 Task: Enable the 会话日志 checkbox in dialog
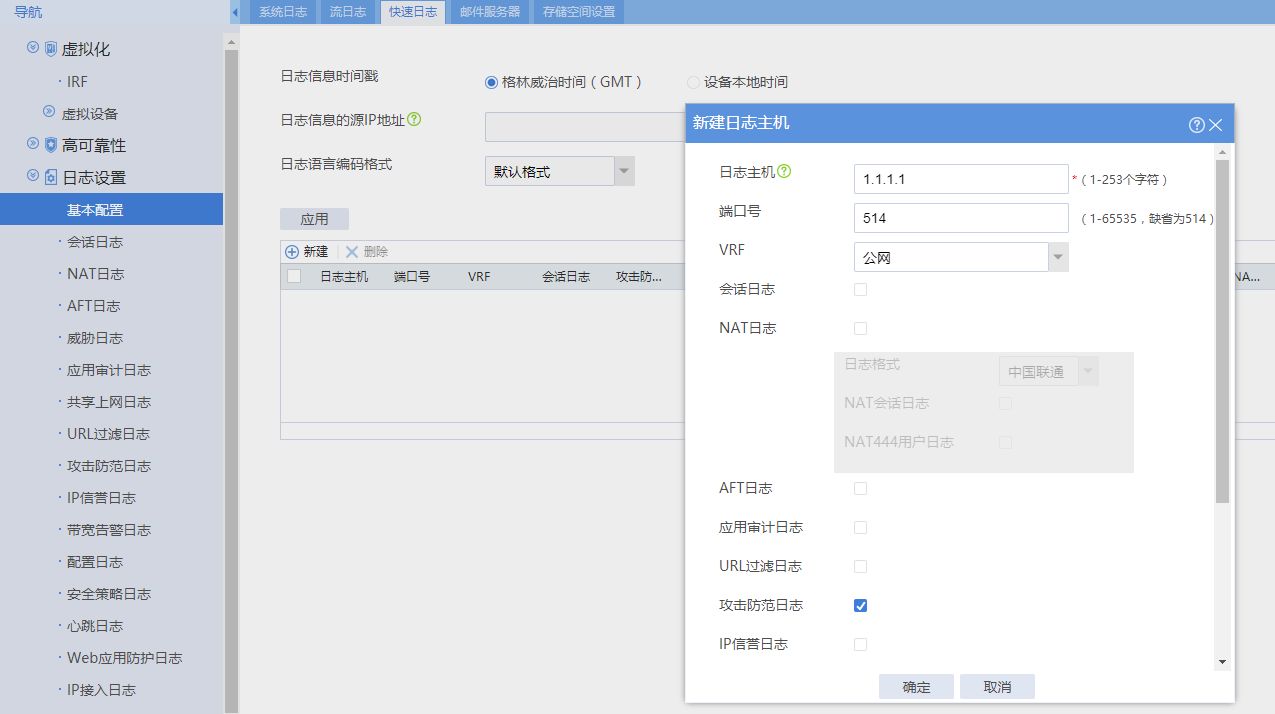point(860,290)
